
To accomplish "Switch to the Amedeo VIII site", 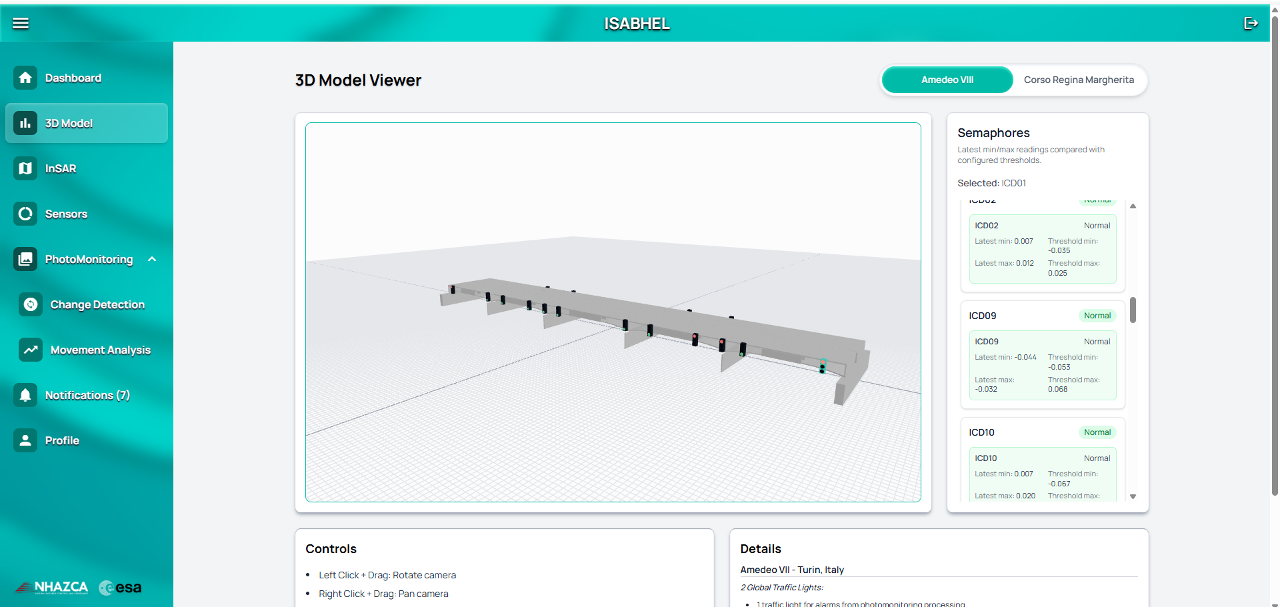I will (x=947, y=80).
